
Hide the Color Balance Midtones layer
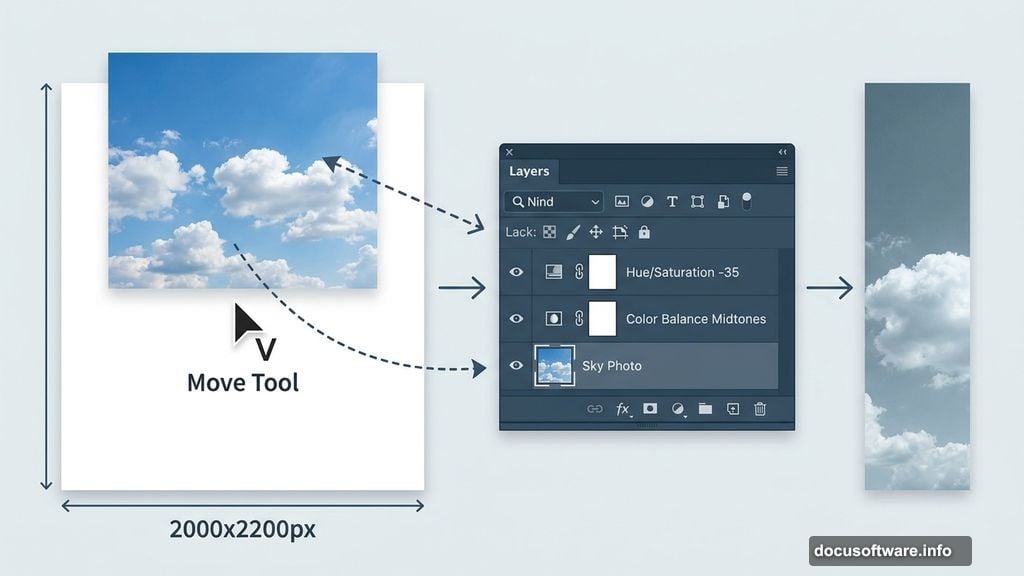tap(517, 319)
